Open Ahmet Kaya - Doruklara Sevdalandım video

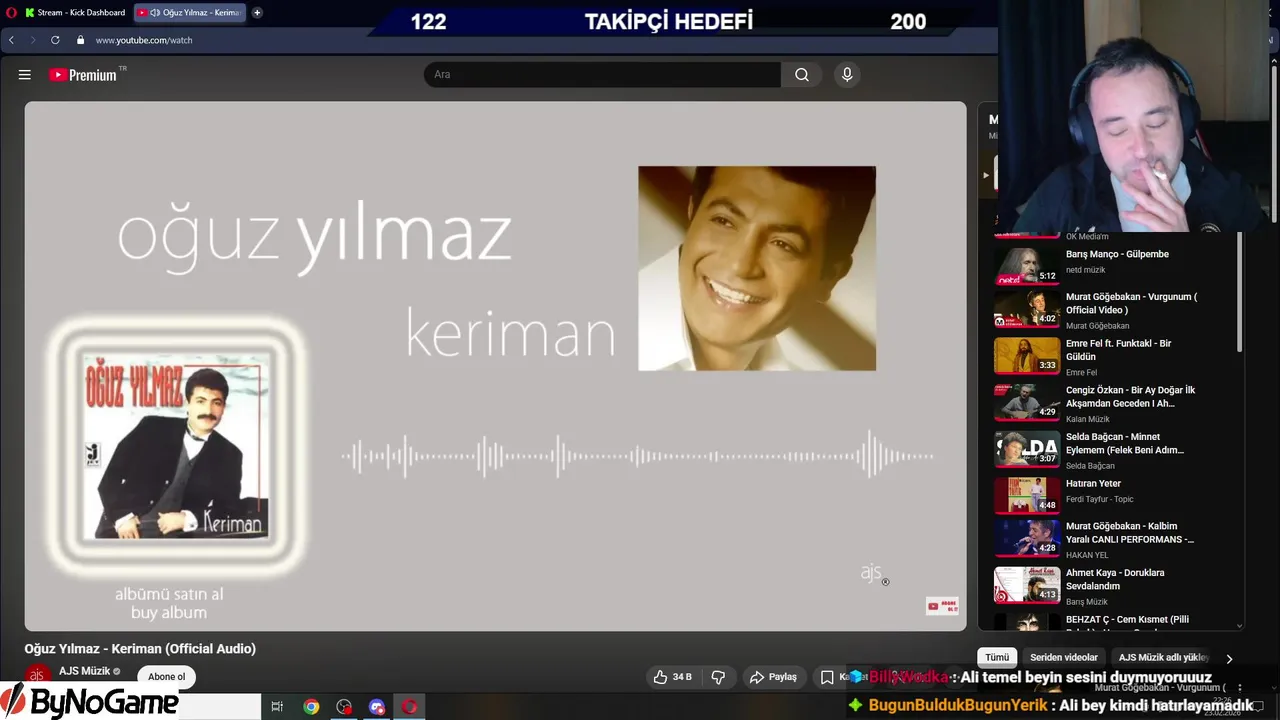[1115, 579]
